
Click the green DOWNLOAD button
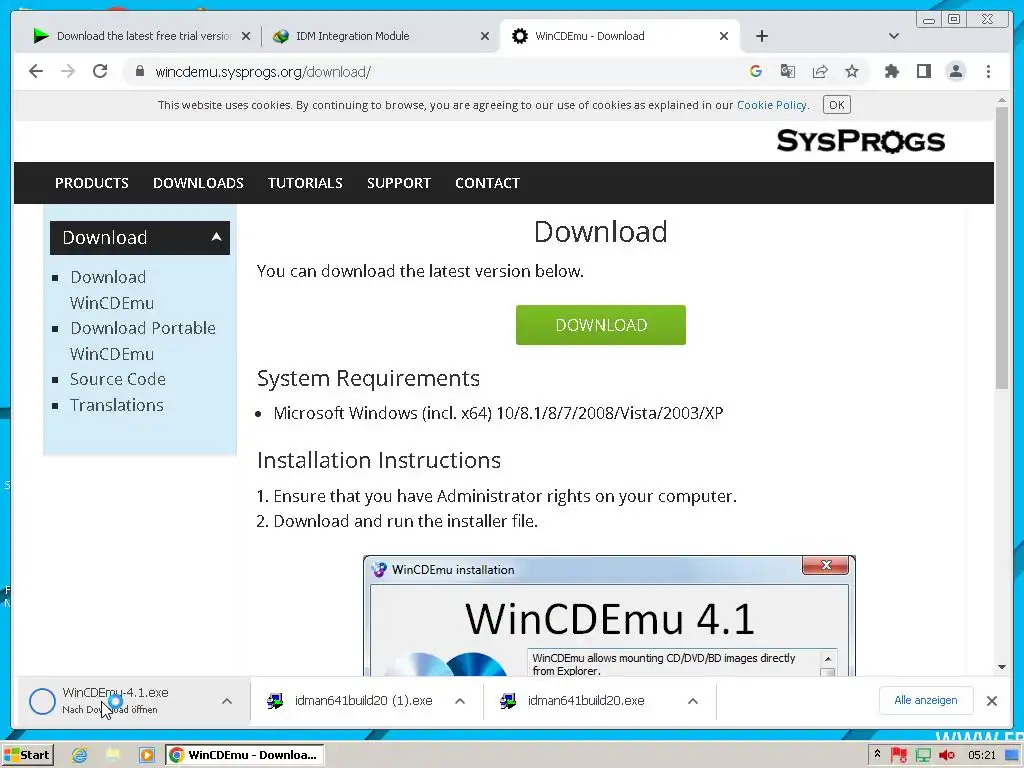coord(601,325)
